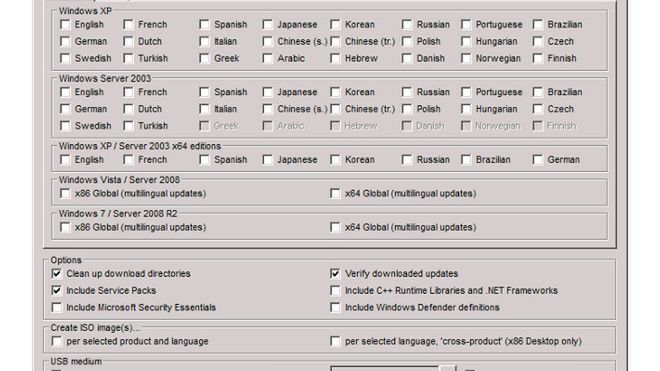
Task: Enable ISO image per selected product and language
Action: click(x=57, y=341)
